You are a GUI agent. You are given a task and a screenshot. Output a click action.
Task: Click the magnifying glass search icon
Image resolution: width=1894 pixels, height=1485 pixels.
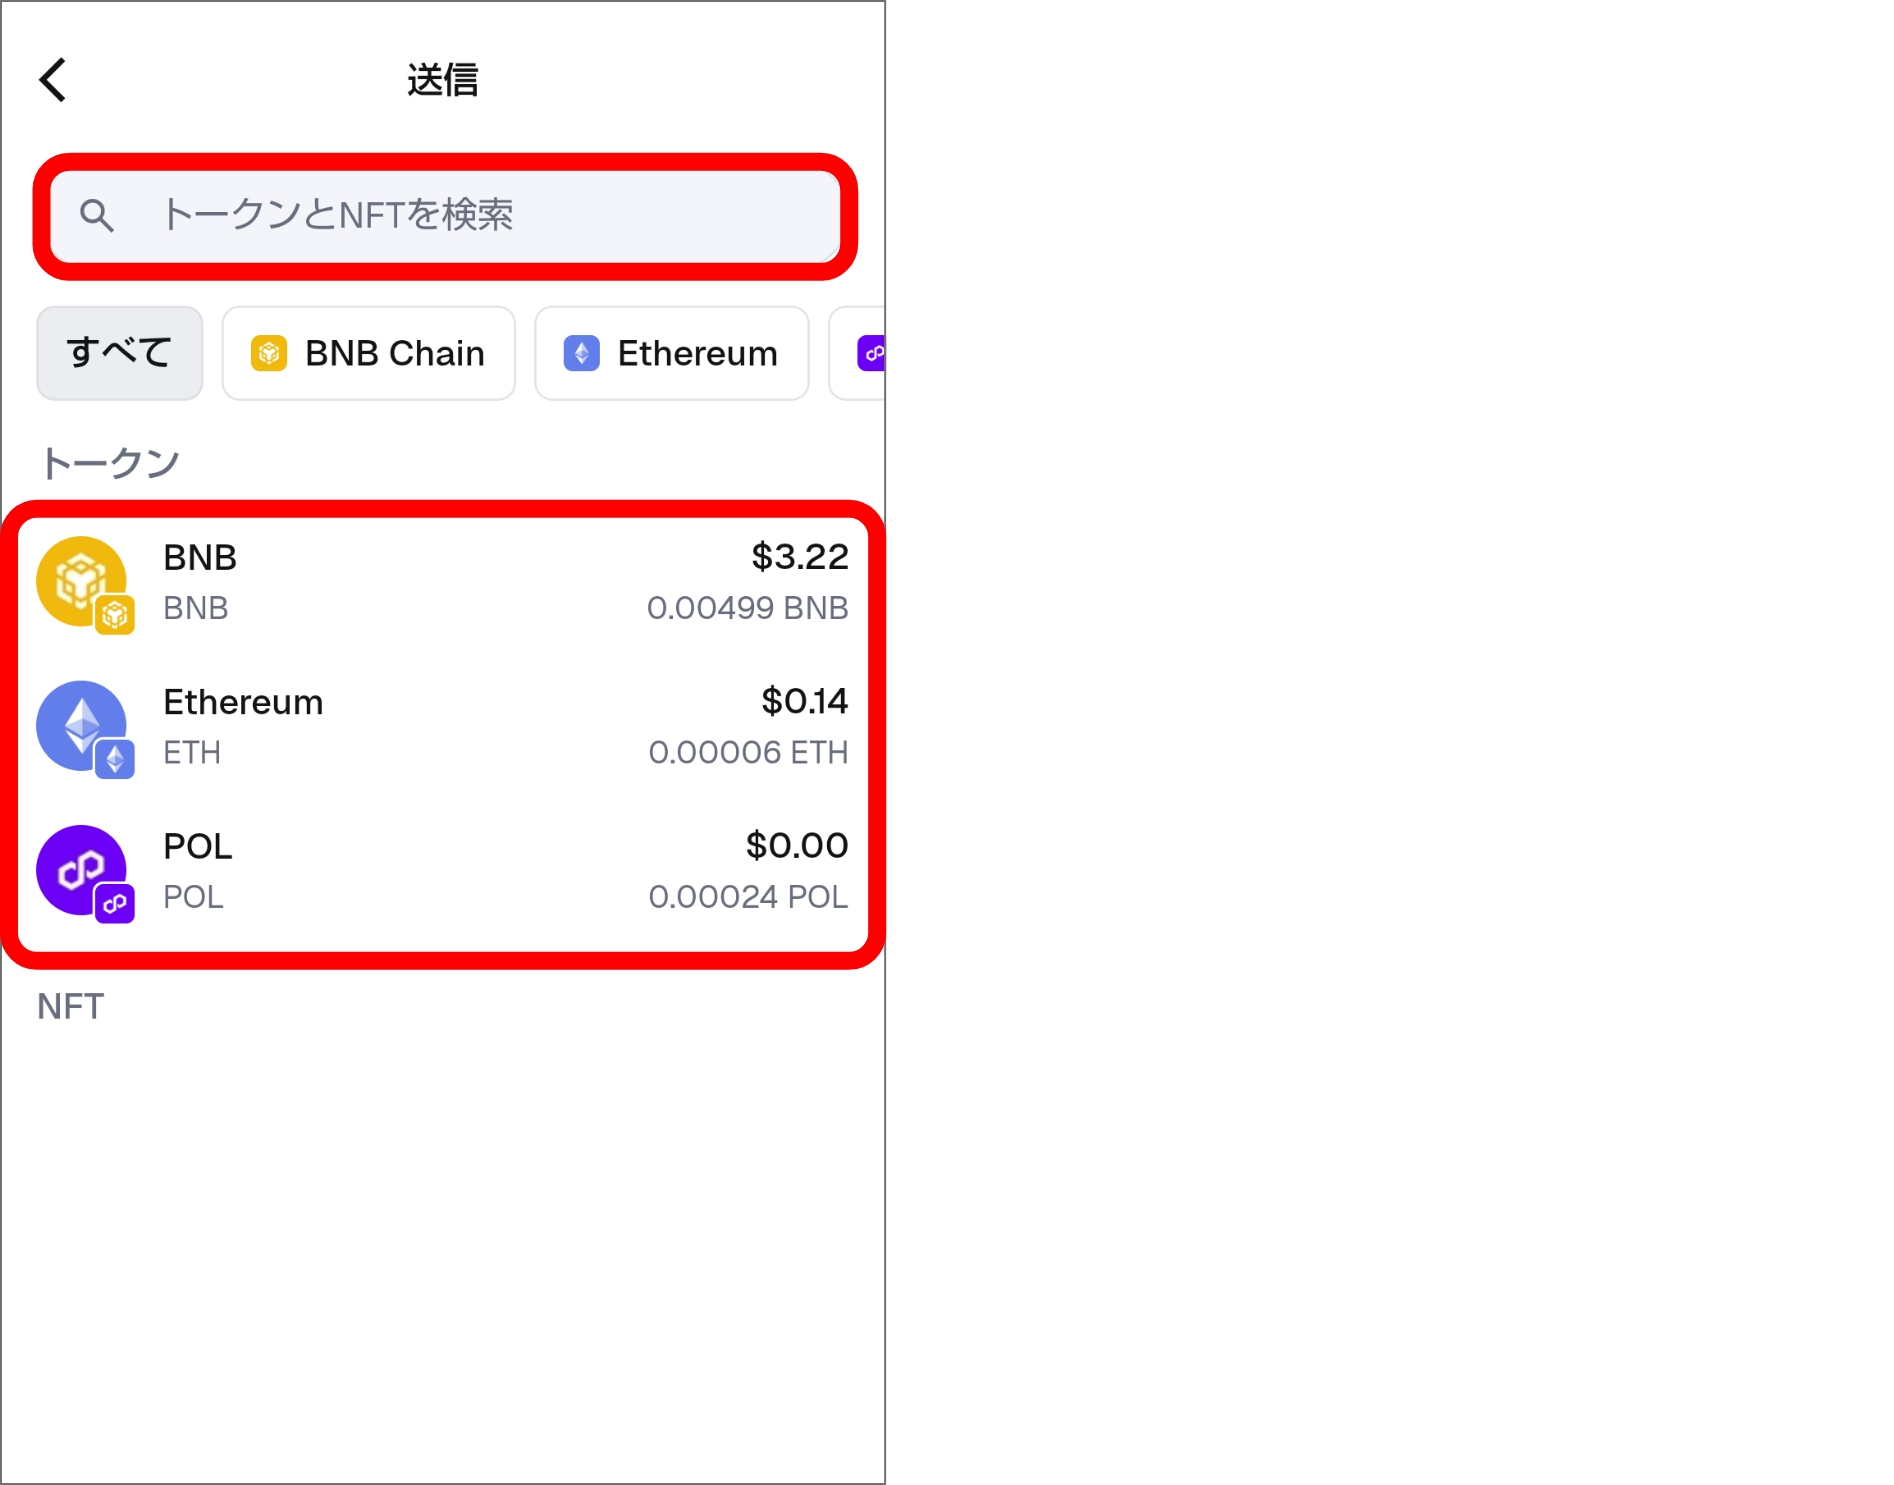click(x=97, y=216)
